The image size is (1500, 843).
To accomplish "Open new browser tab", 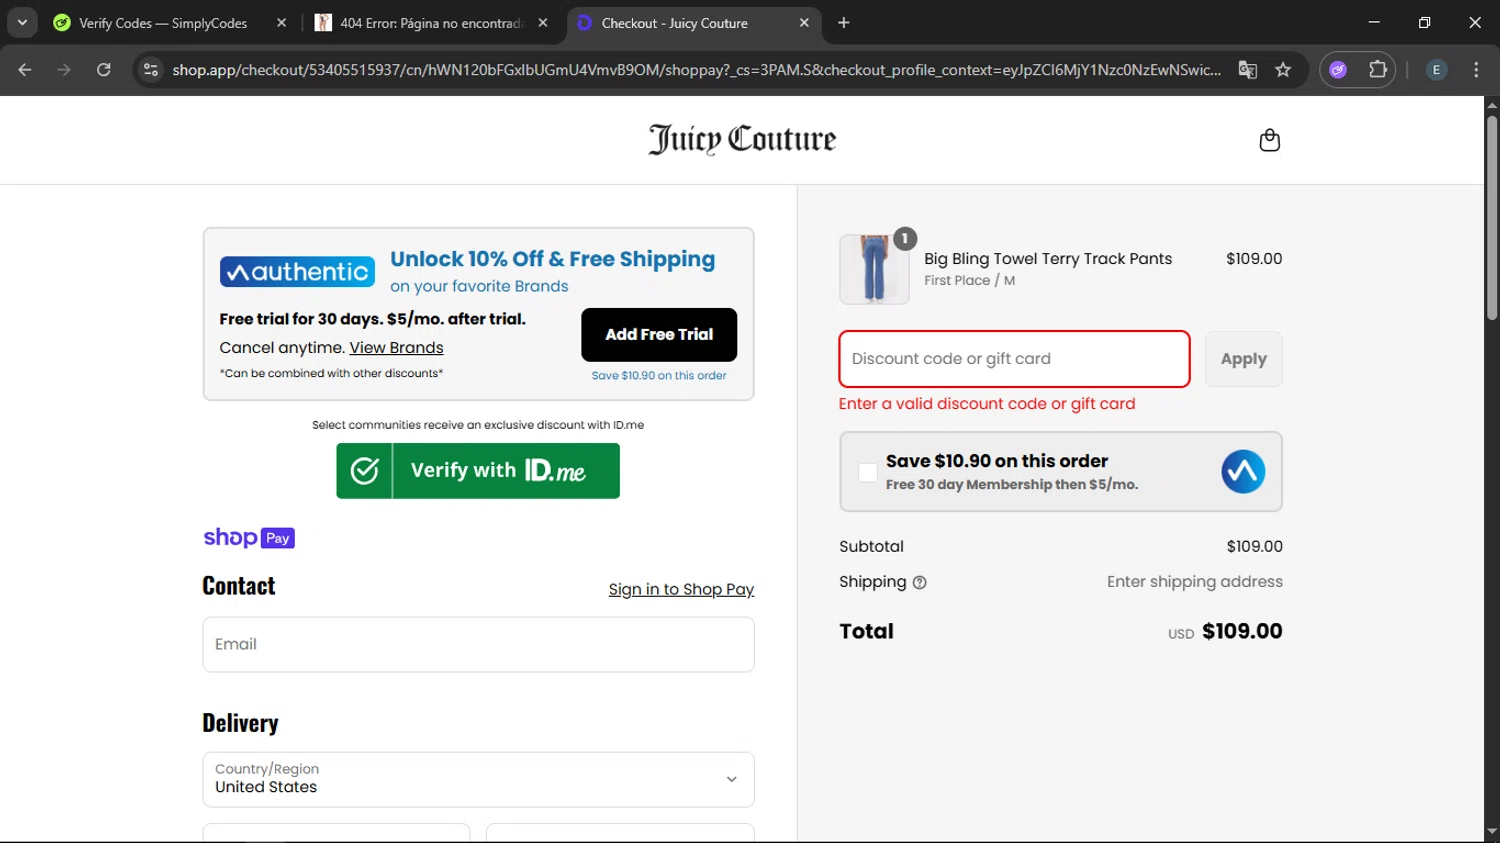I will [x=844, y=23].
